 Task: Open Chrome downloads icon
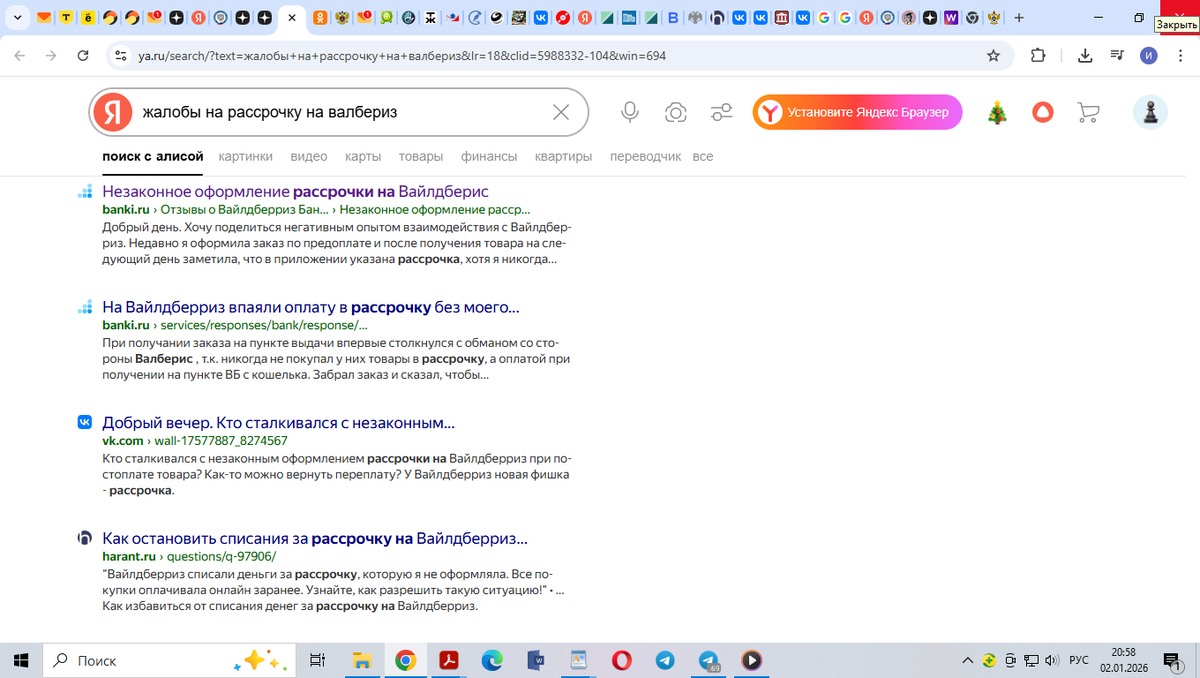click(x=1085, y=56)
